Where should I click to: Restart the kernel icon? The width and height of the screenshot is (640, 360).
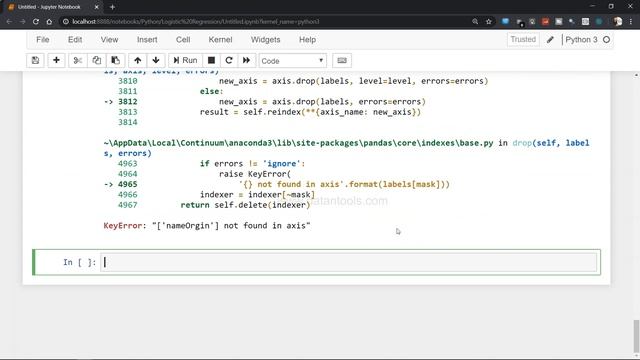(229, 60)
